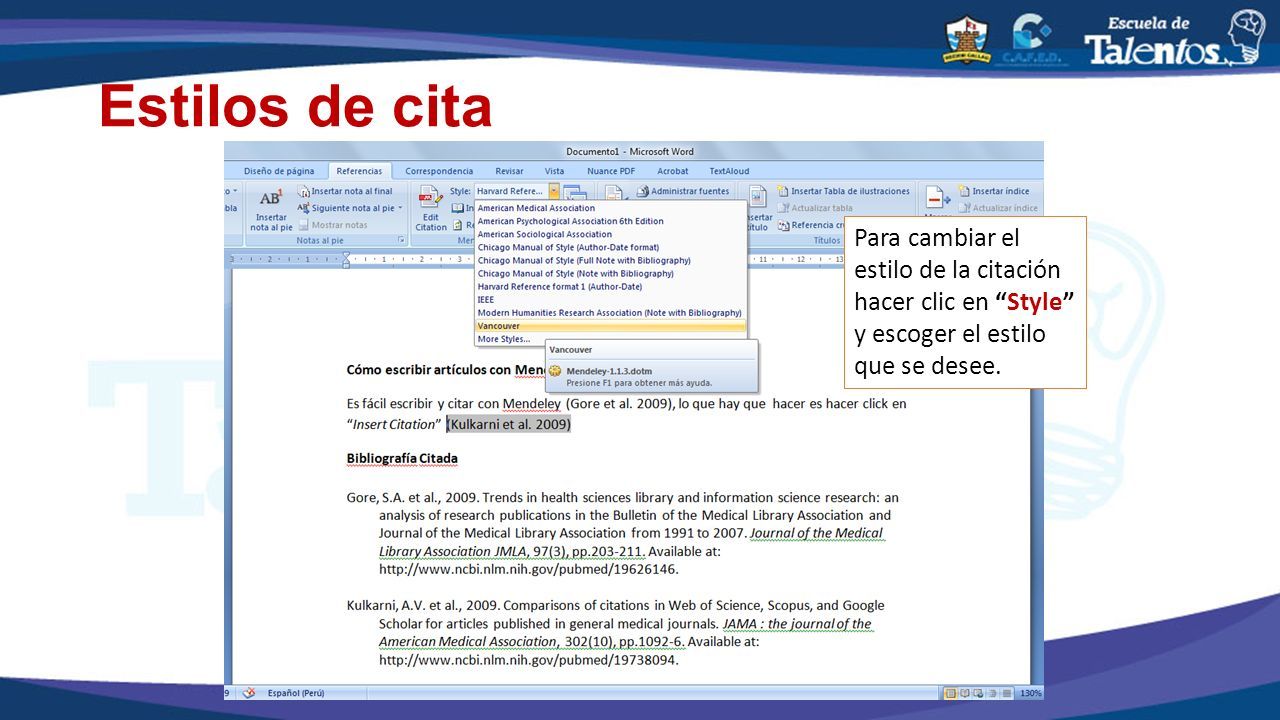Click Insertar nota al pie icon
This screenshot has width=1280, height=720.
click(270, 198)
